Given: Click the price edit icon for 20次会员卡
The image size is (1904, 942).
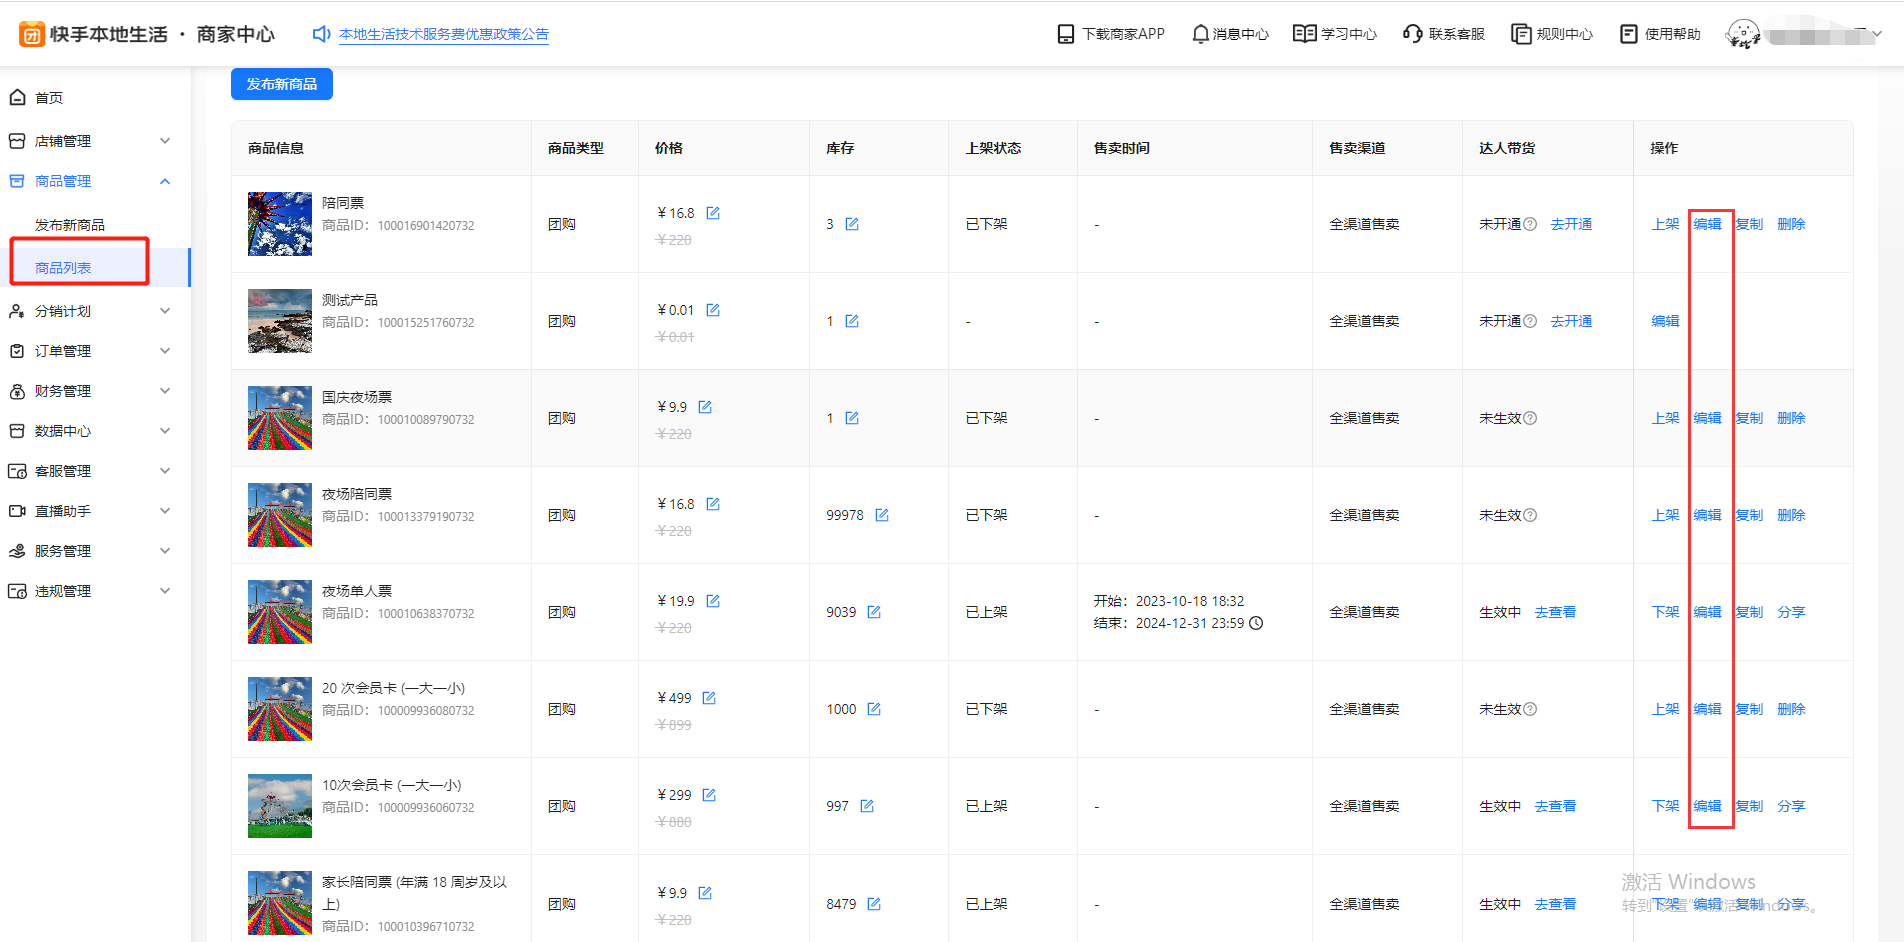Looking at the screenshot, I should point(709,698).
